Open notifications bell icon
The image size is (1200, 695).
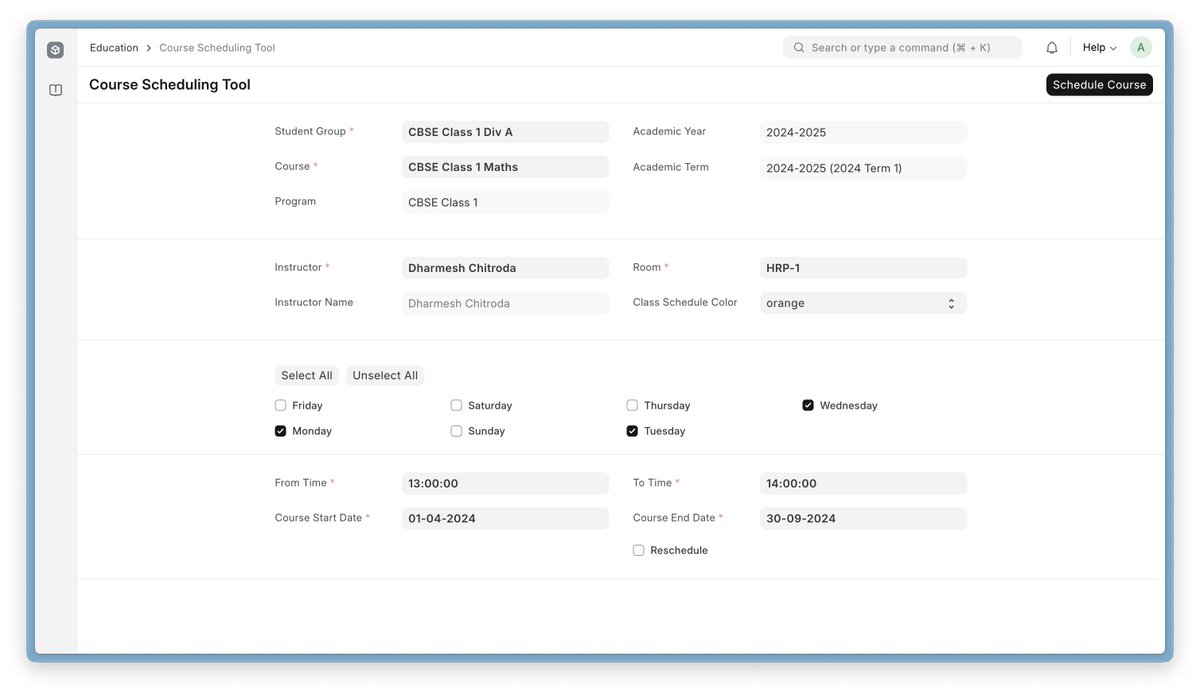(x=1052, y=48)
